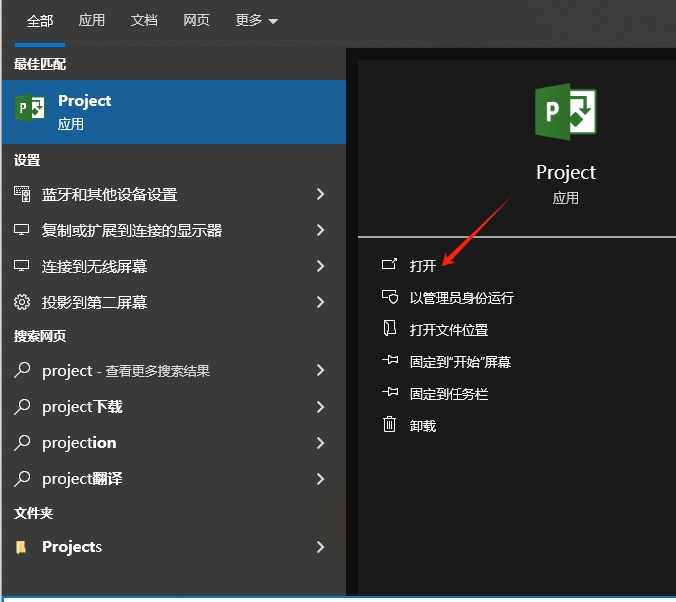This screenshot has width=676, height=602.
Task: Expand arrow for project翻译
Action: 320,479
